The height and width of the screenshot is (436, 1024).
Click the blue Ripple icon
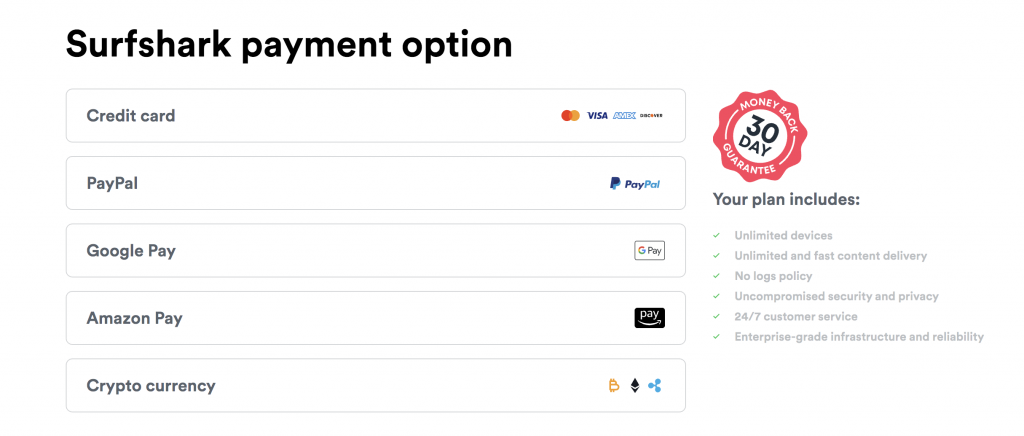[654, 386]
